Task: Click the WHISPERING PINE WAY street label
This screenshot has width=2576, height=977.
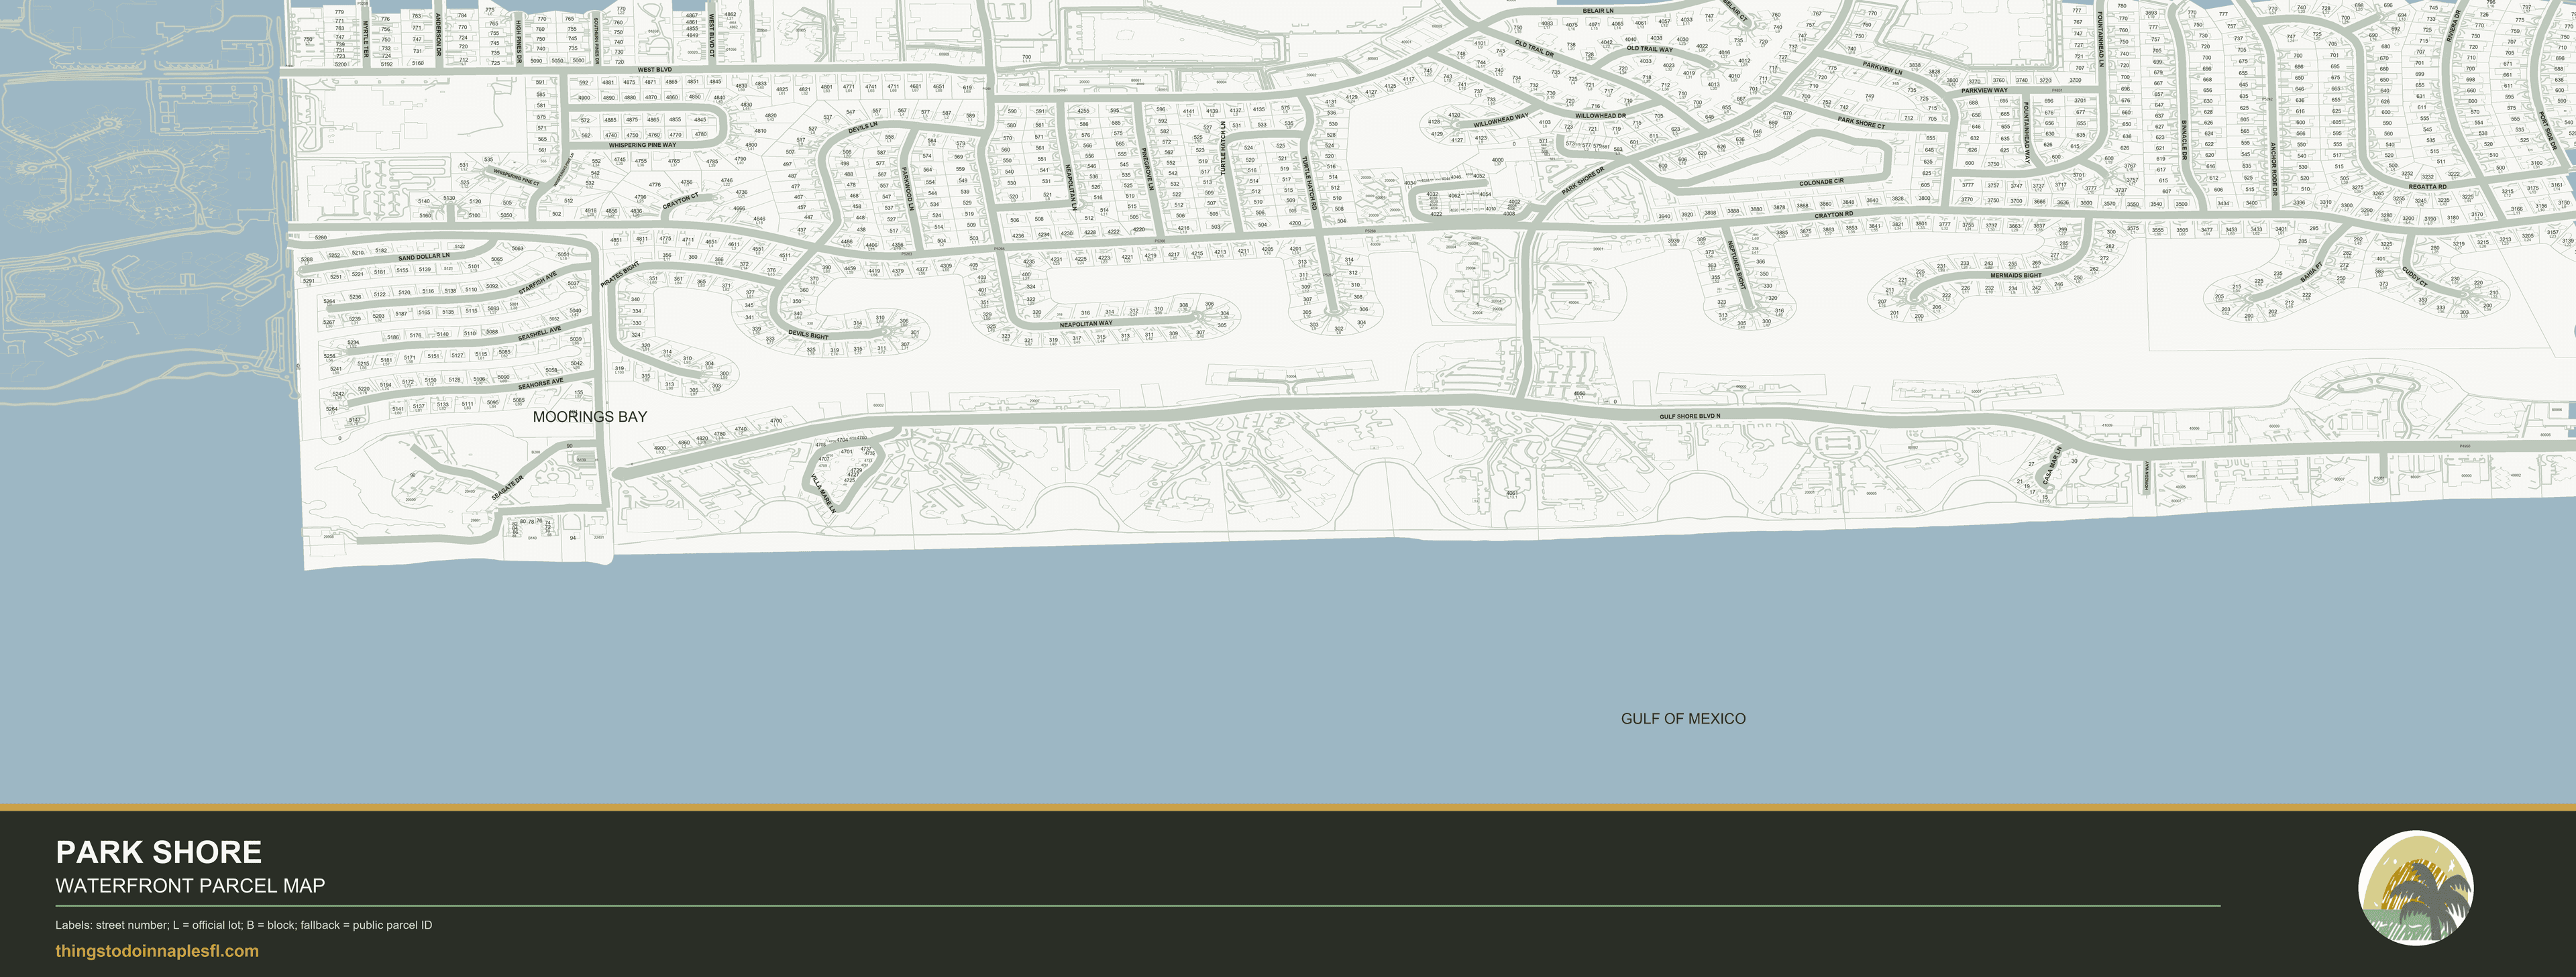Action: [x=642, y=145]
